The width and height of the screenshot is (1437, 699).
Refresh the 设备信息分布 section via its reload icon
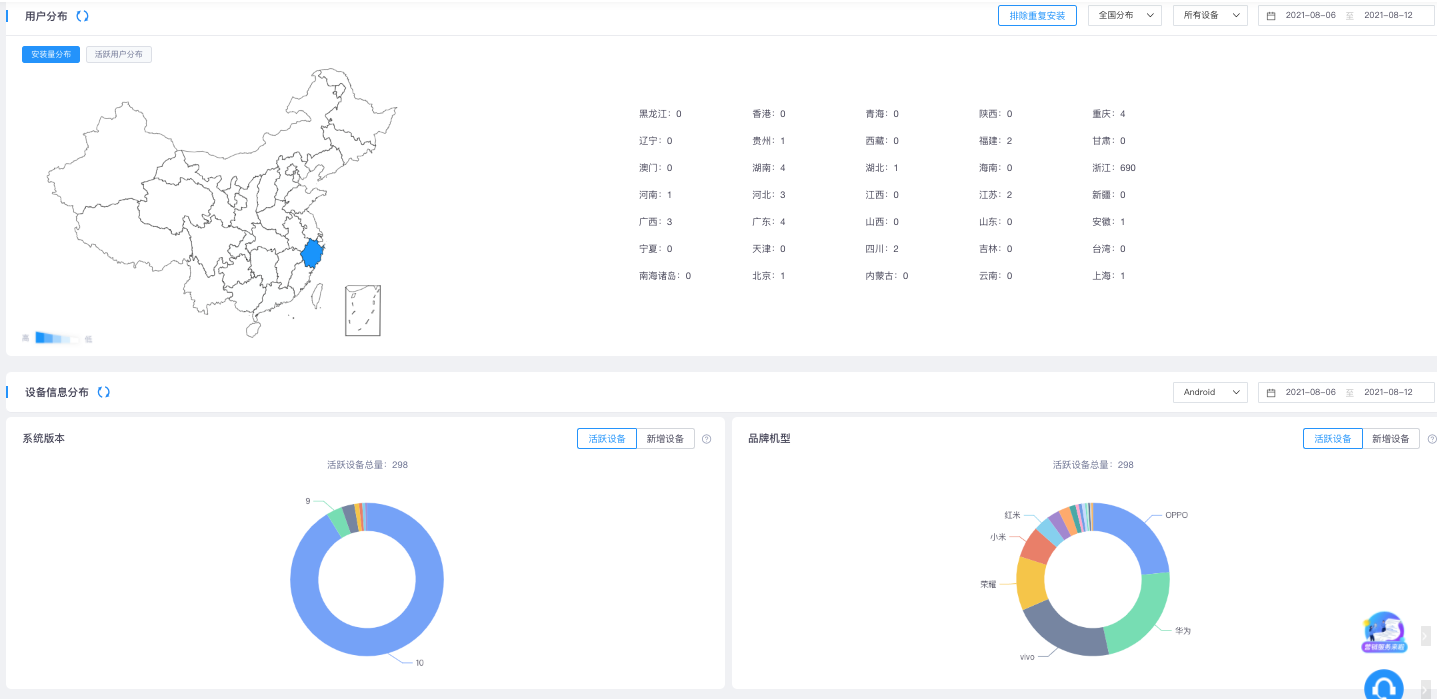pos(104,392)
